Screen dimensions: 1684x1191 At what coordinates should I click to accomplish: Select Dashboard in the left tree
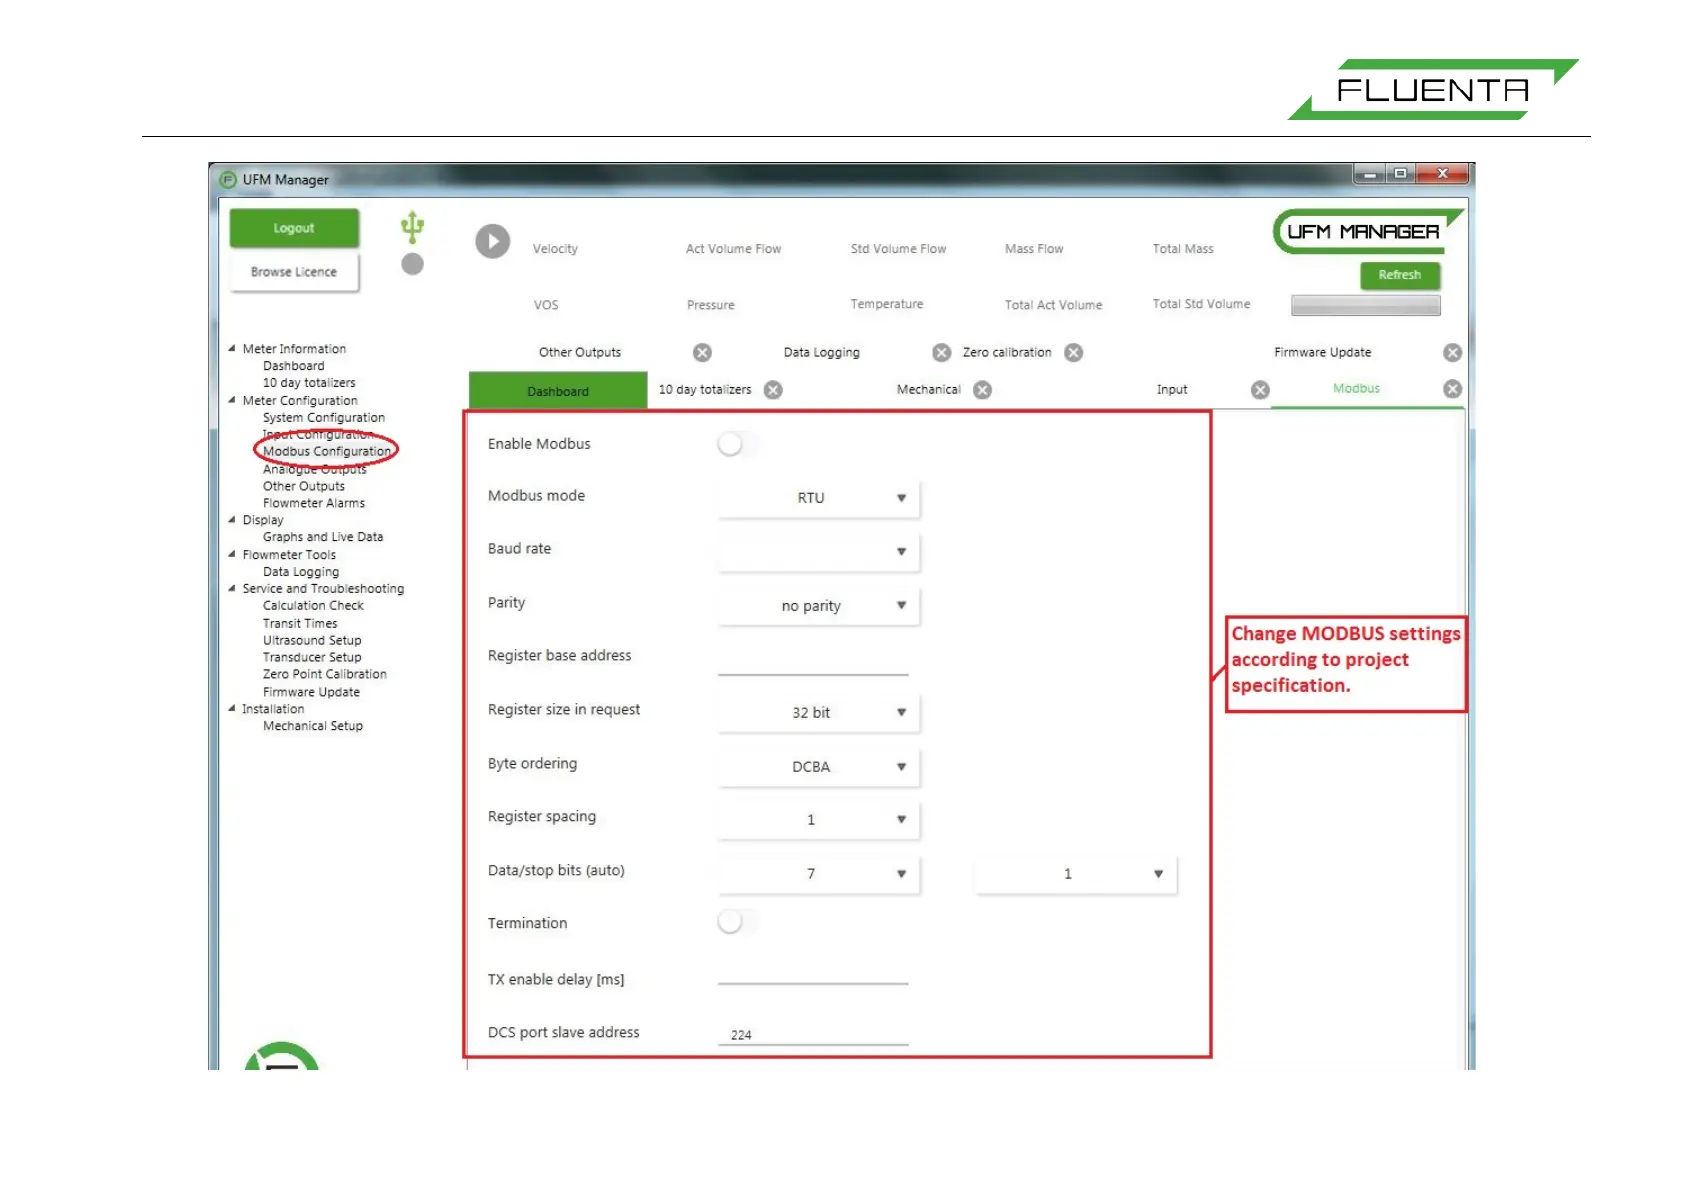293,366
